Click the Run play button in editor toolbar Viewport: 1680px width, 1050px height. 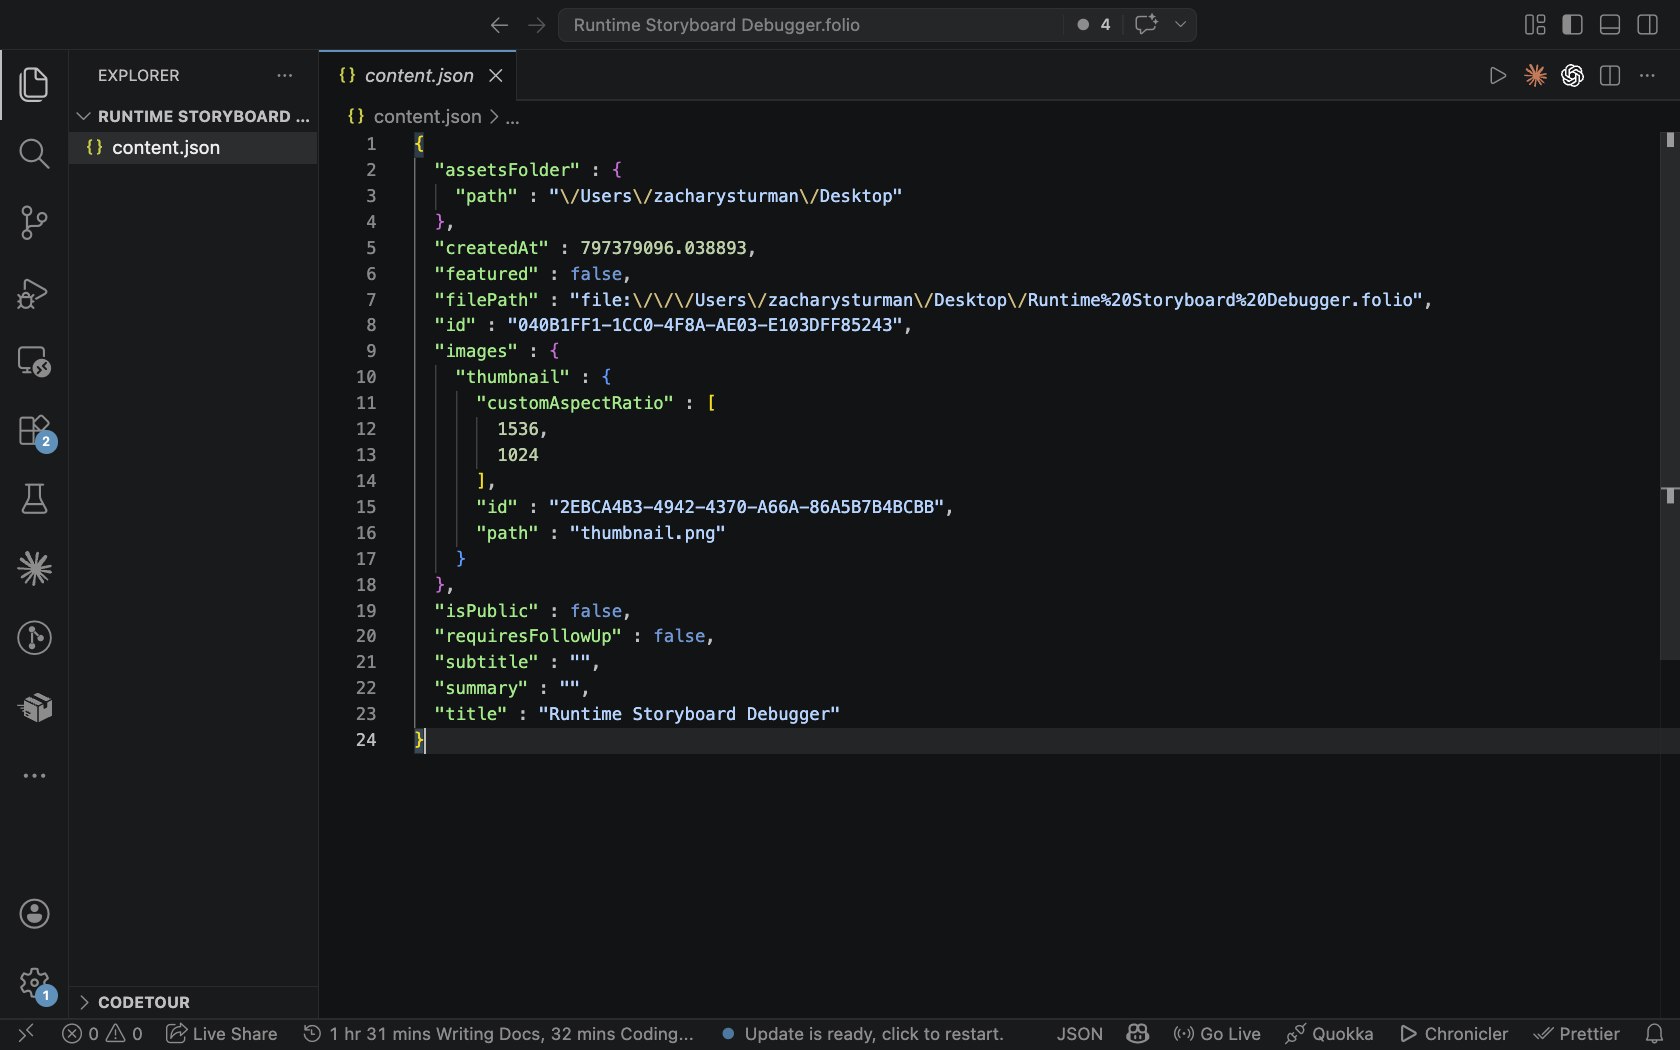tap(1497, 76)
